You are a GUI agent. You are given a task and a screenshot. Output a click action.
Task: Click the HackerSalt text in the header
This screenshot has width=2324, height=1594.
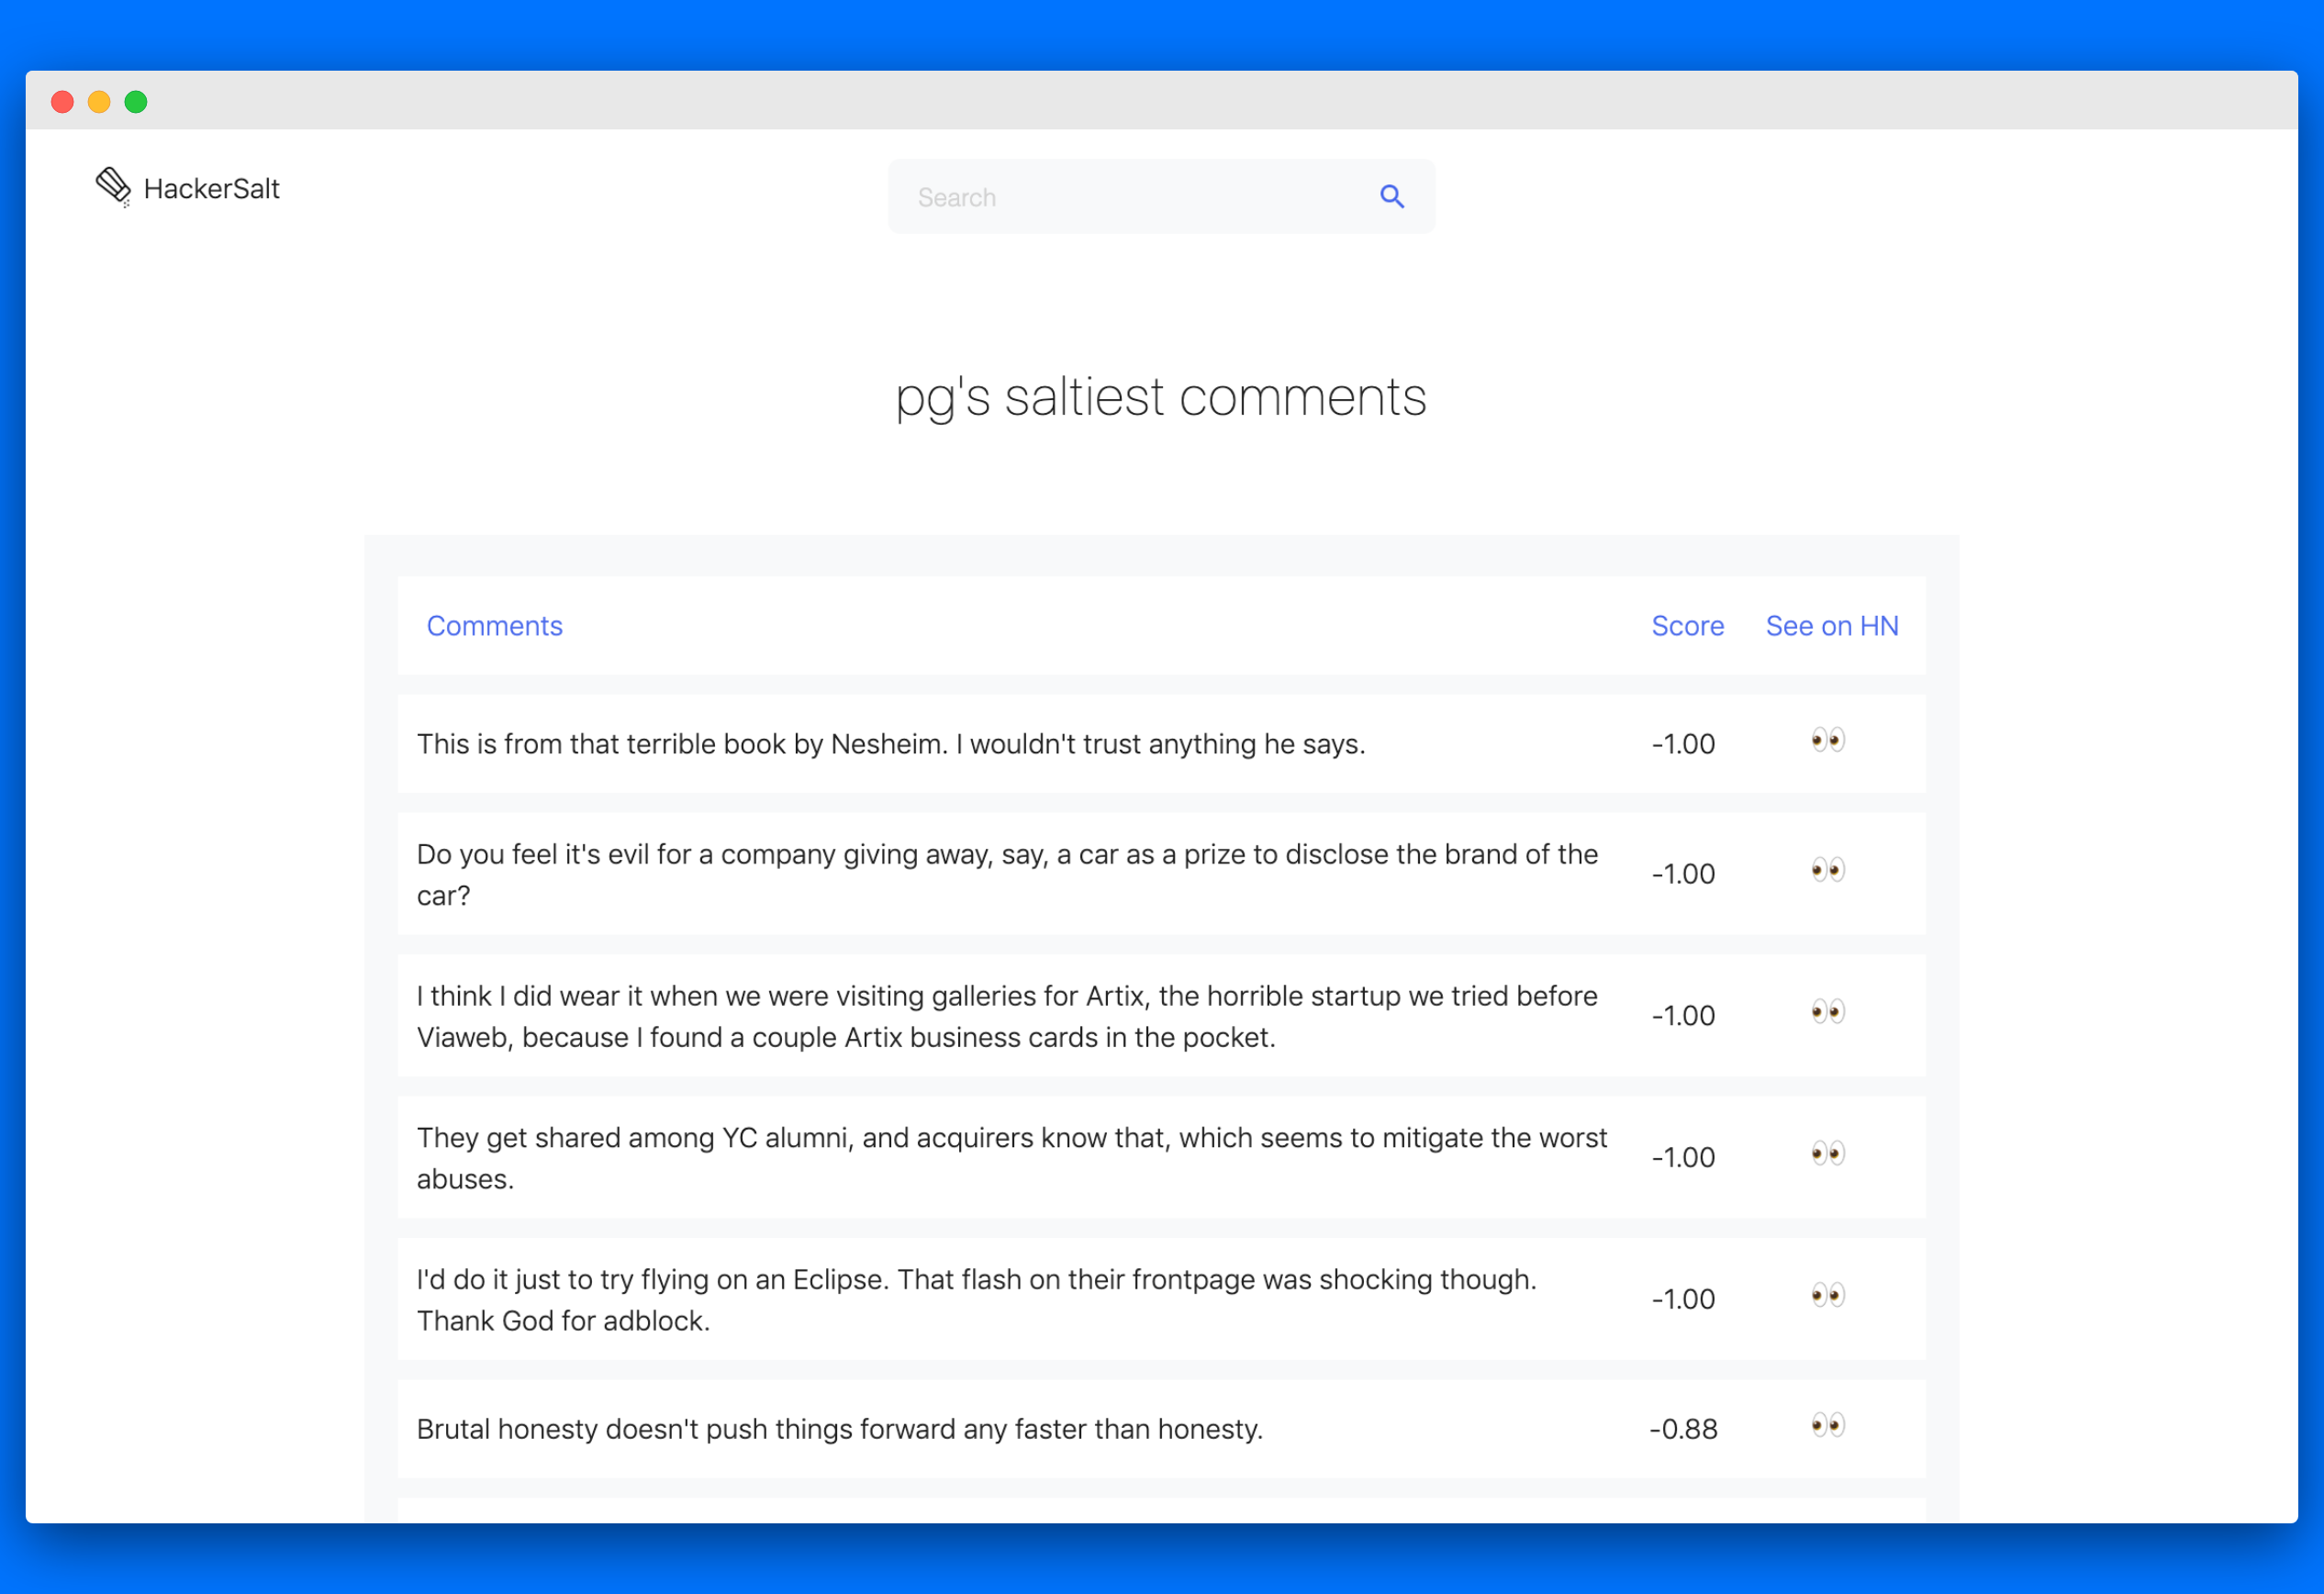211,188
